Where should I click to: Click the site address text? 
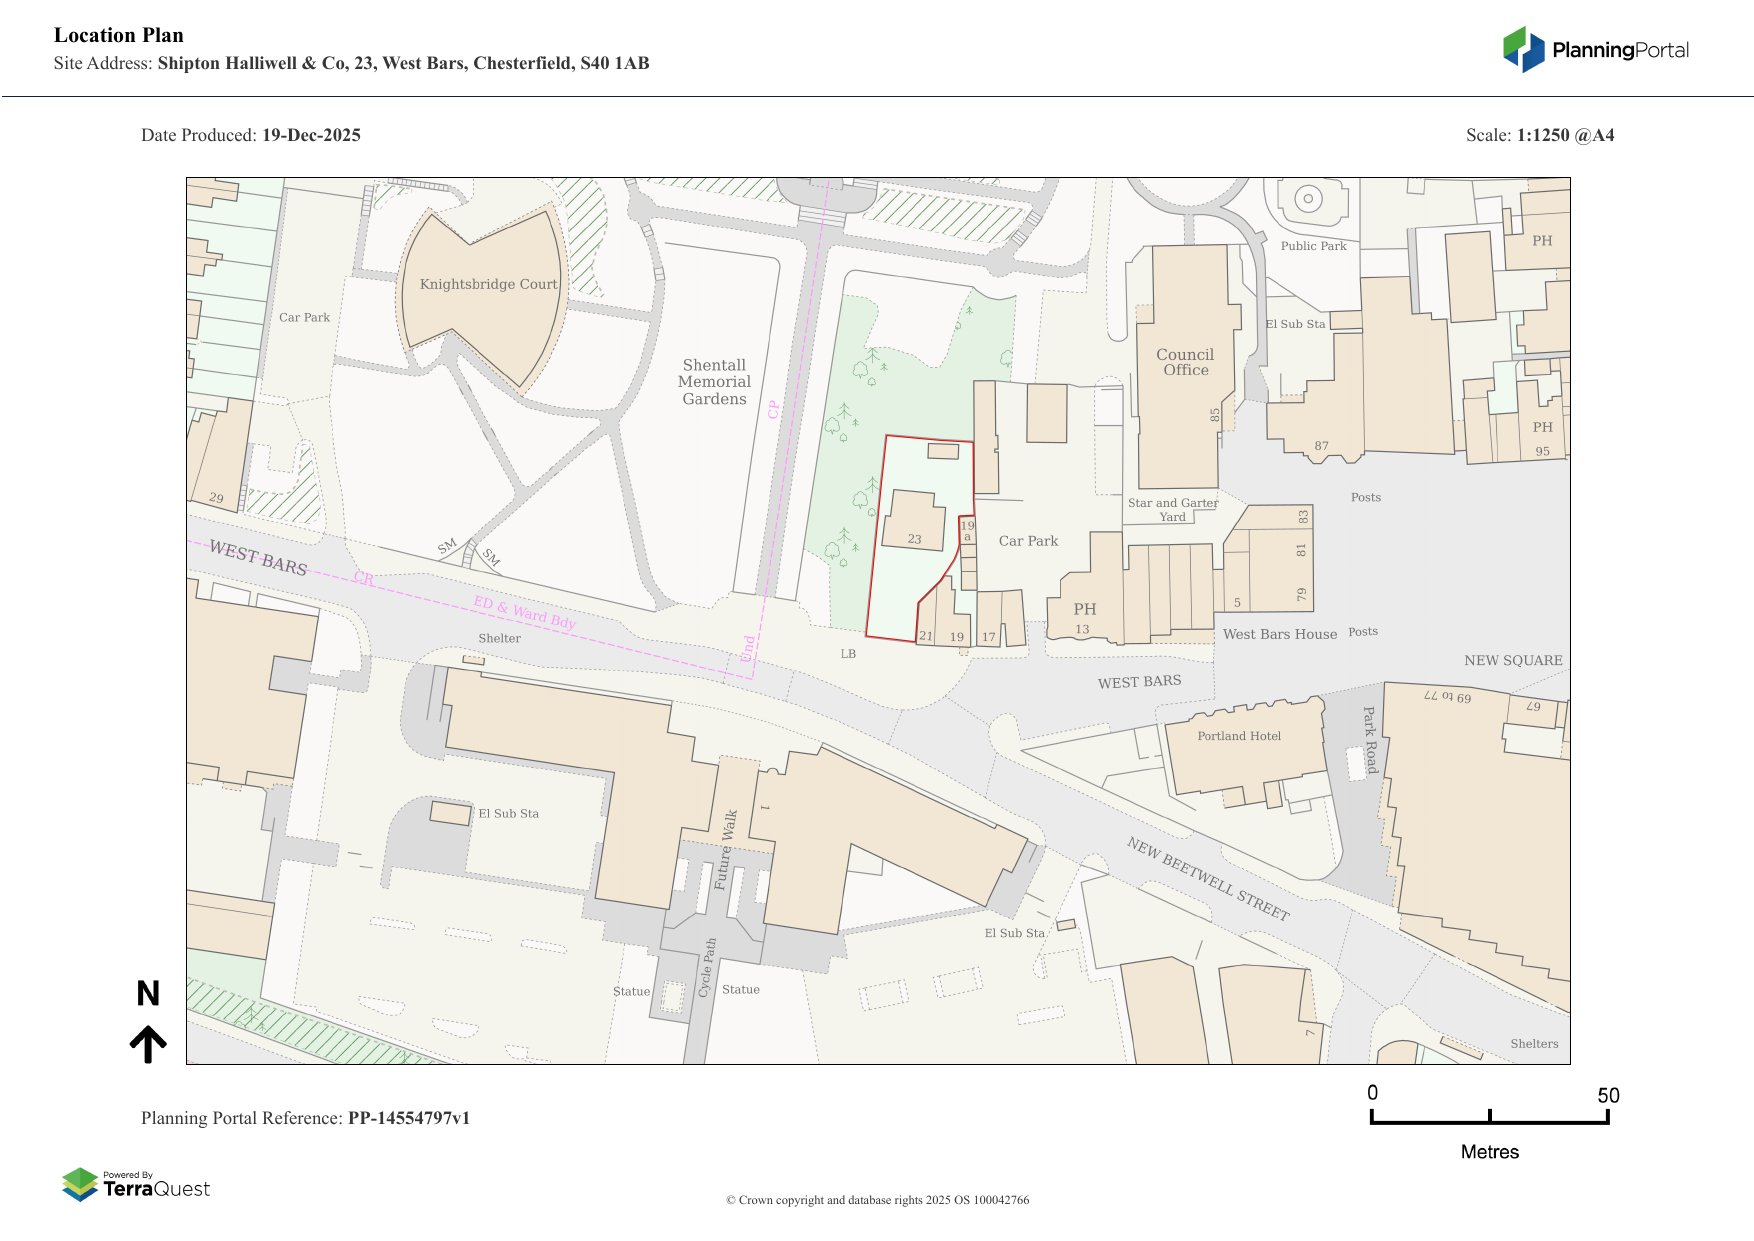(351, 63)
